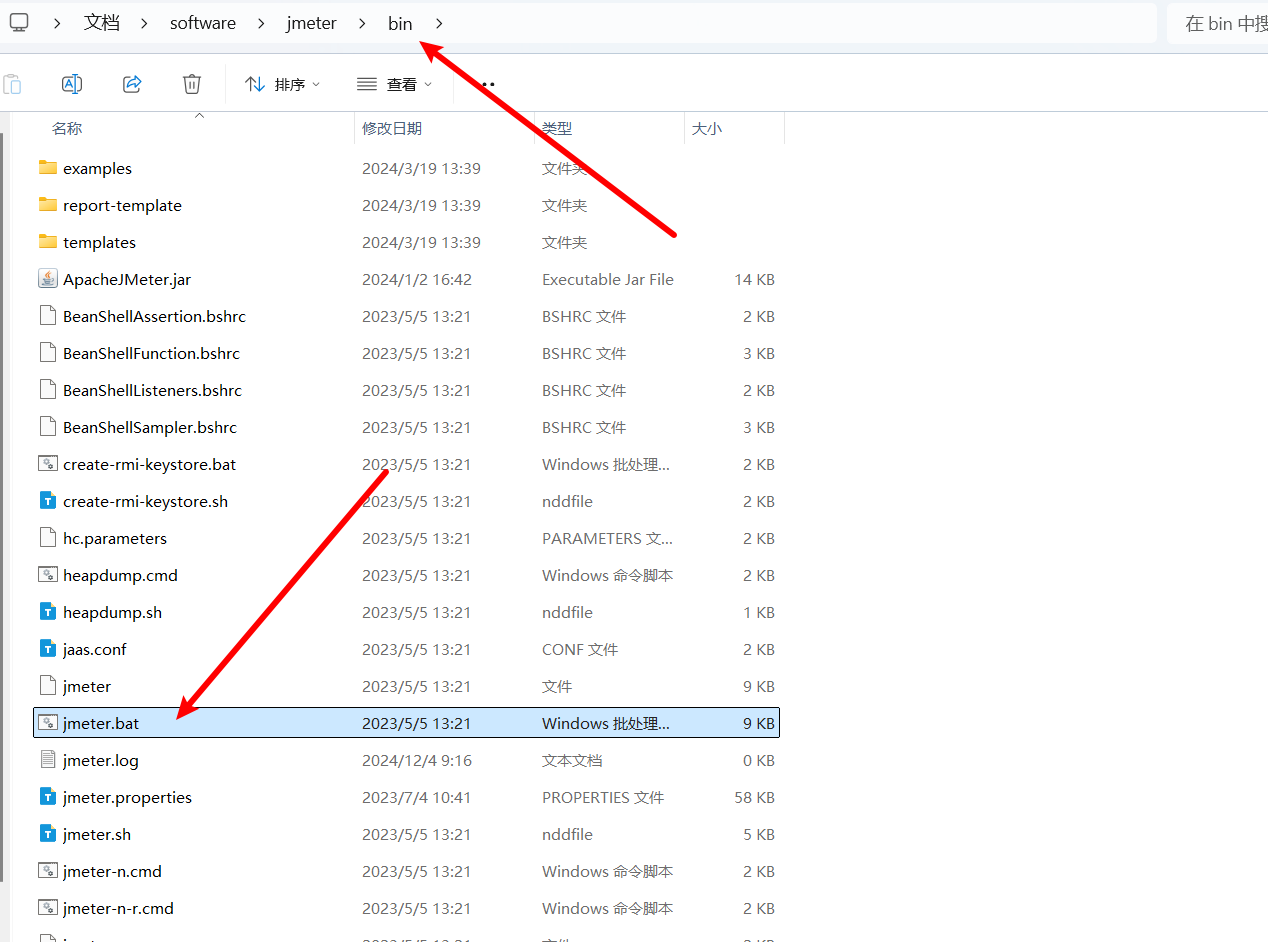
Task: Sort by the 类型 column header
Action: coord(557,128)
